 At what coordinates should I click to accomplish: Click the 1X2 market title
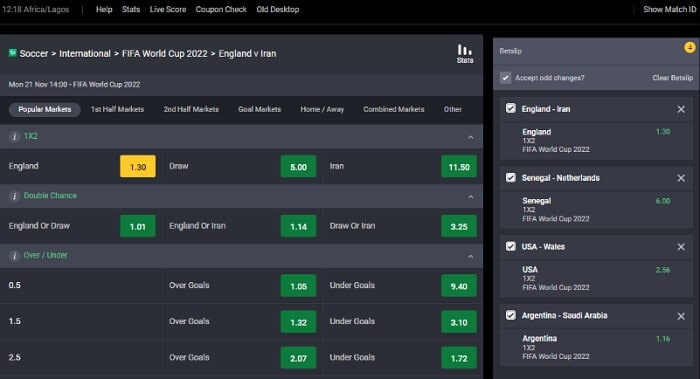(30, 136)
